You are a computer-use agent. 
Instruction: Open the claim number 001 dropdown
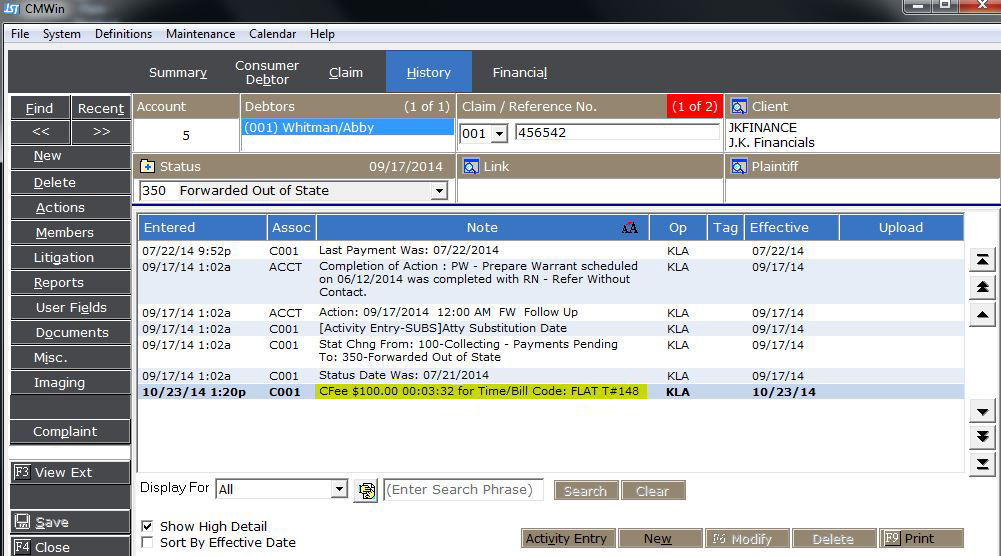pyautogui.click(x=500, y=133)
